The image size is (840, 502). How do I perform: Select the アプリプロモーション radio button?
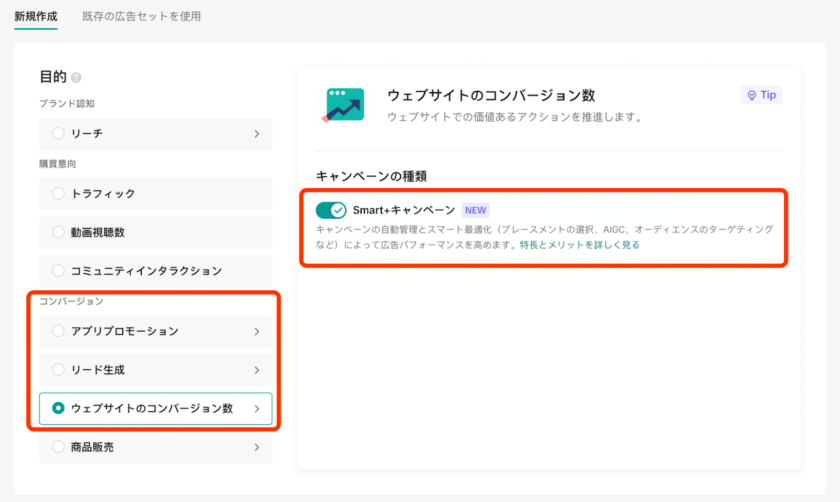(58, 331)
